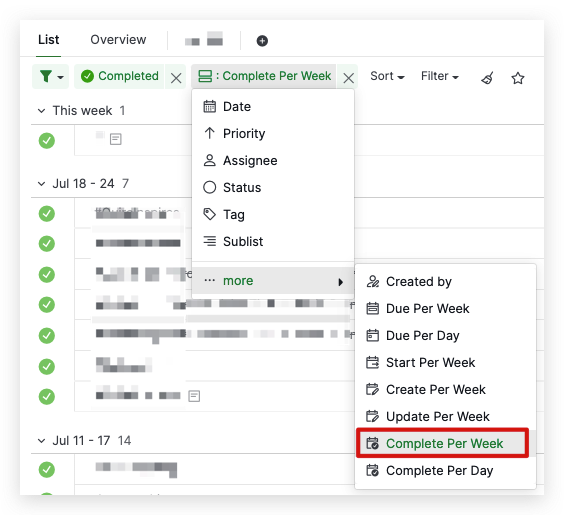
Task: Remove the Completed filter chip
Action: (x=176, y=77)
